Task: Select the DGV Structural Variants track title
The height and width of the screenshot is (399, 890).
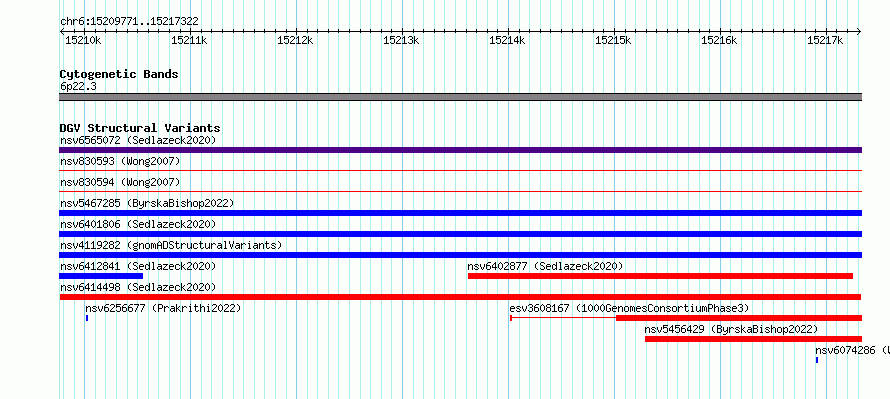Action: 140,128
